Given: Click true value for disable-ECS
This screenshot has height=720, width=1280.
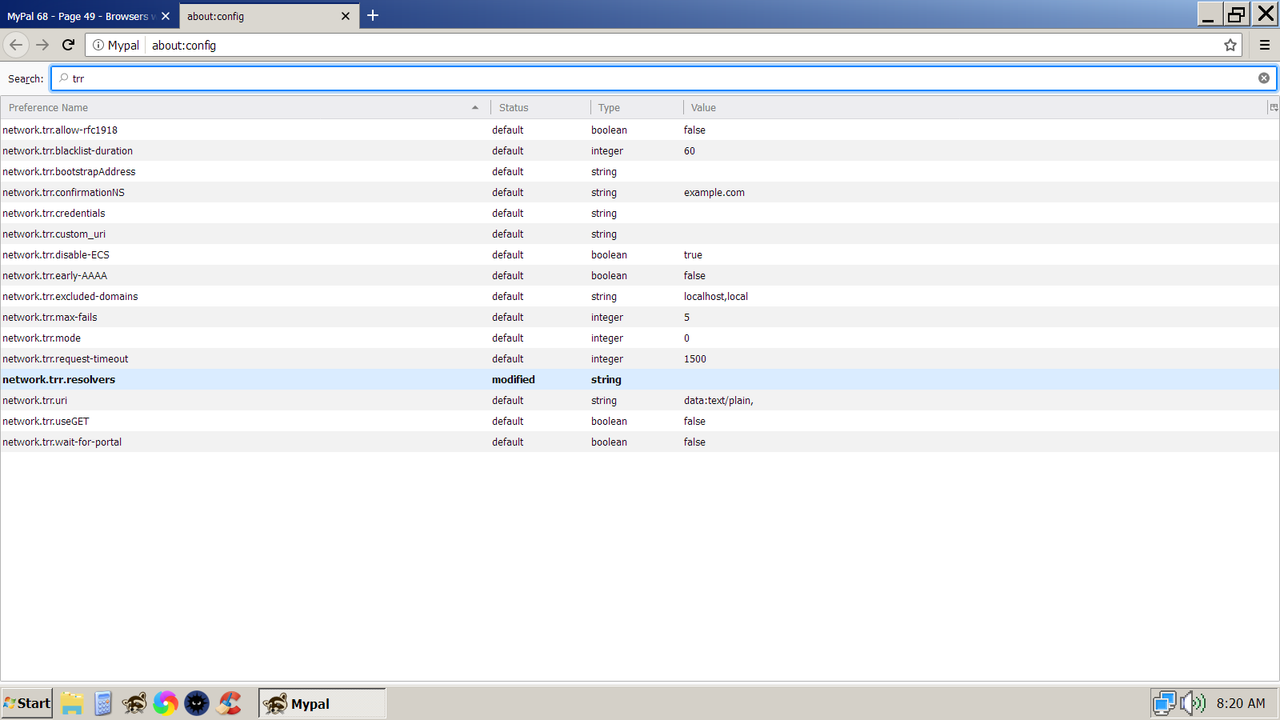Looking at the screenshot, I should [x=693, y=255].
